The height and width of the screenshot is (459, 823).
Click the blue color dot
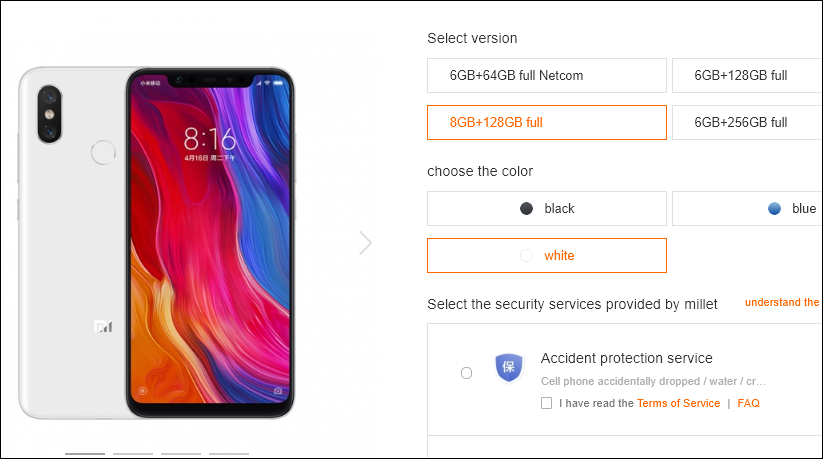(x=774, y=209)
